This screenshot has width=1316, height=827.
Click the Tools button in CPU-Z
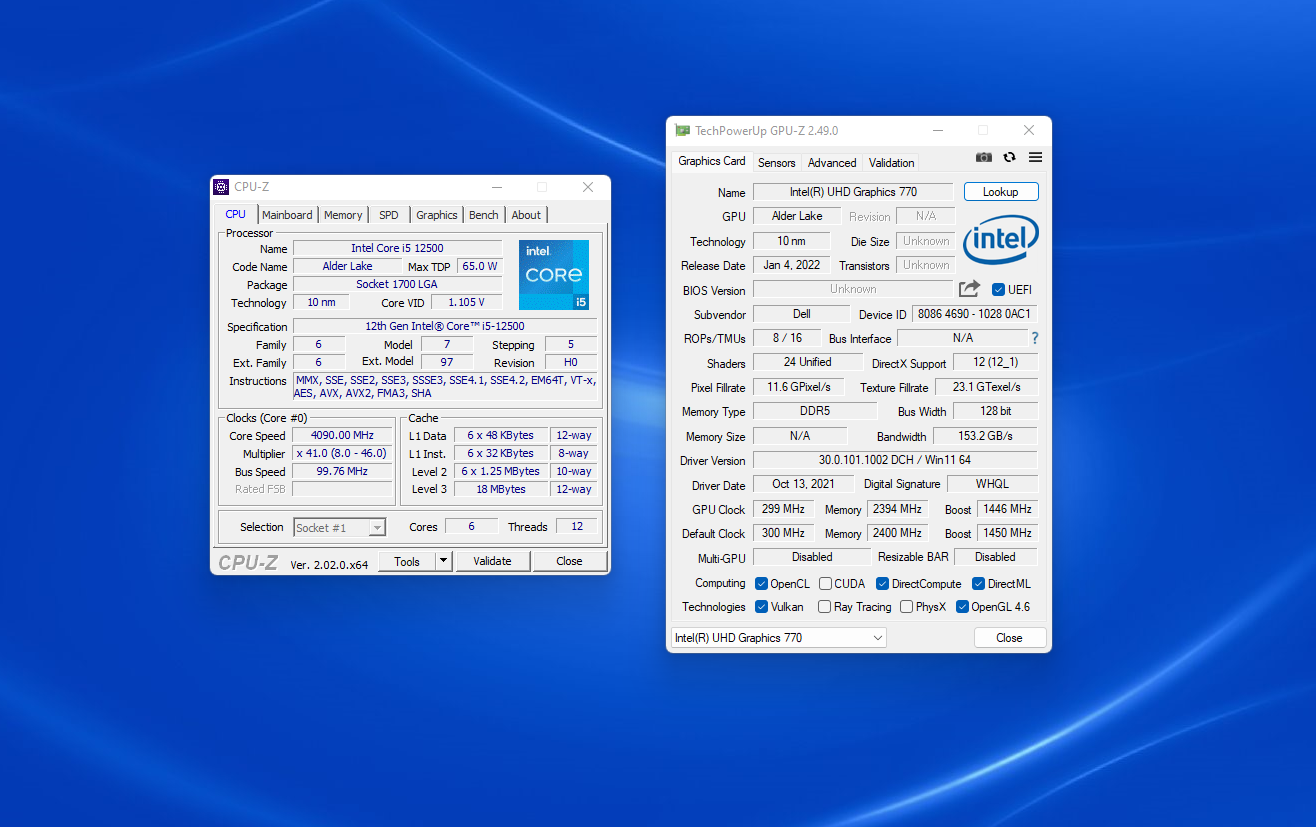(407, 561)
